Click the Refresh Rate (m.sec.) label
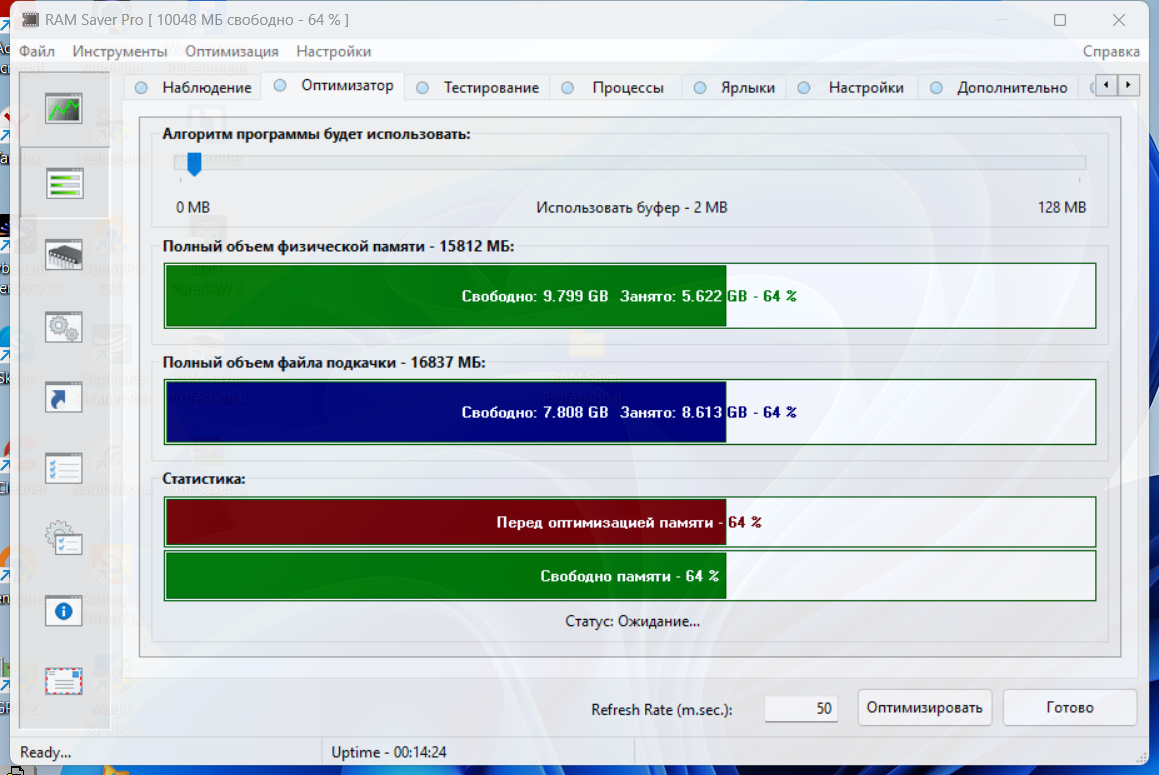This screenshot has width=1159, height=775. [662, 710]
